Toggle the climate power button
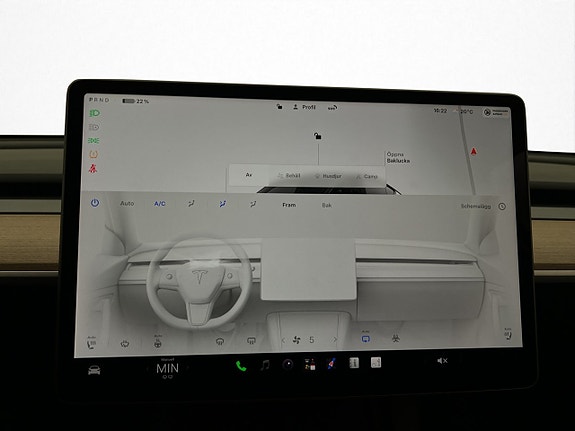575x431 pixels. coord(95,203)
